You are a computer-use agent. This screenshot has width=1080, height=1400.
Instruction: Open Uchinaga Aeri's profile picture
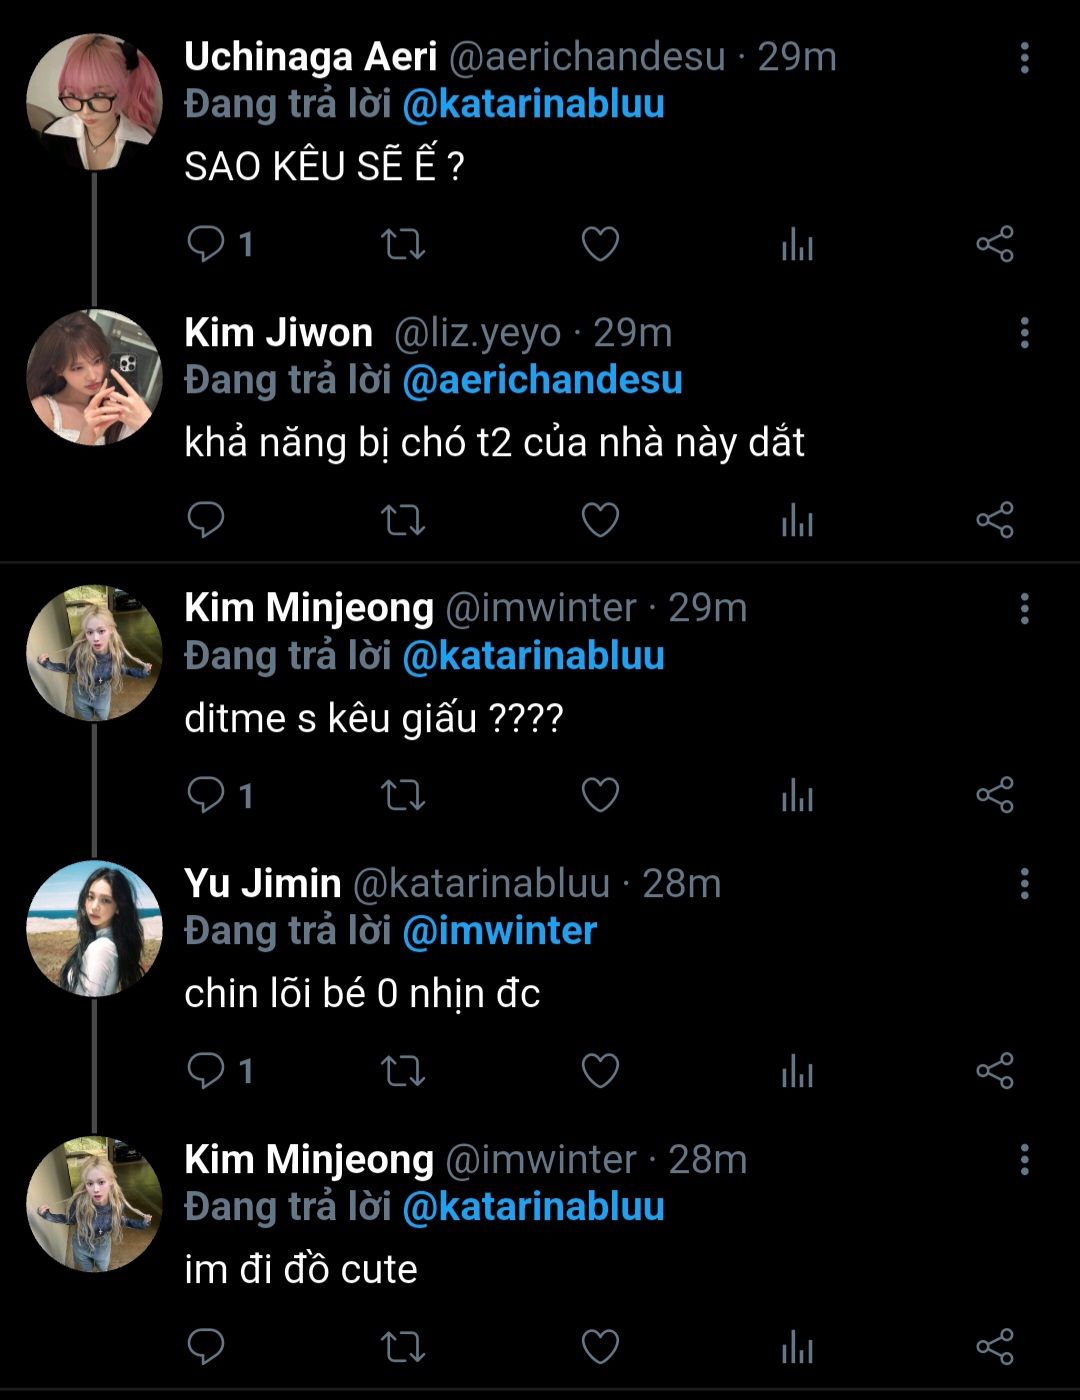[x=94, y=102]
